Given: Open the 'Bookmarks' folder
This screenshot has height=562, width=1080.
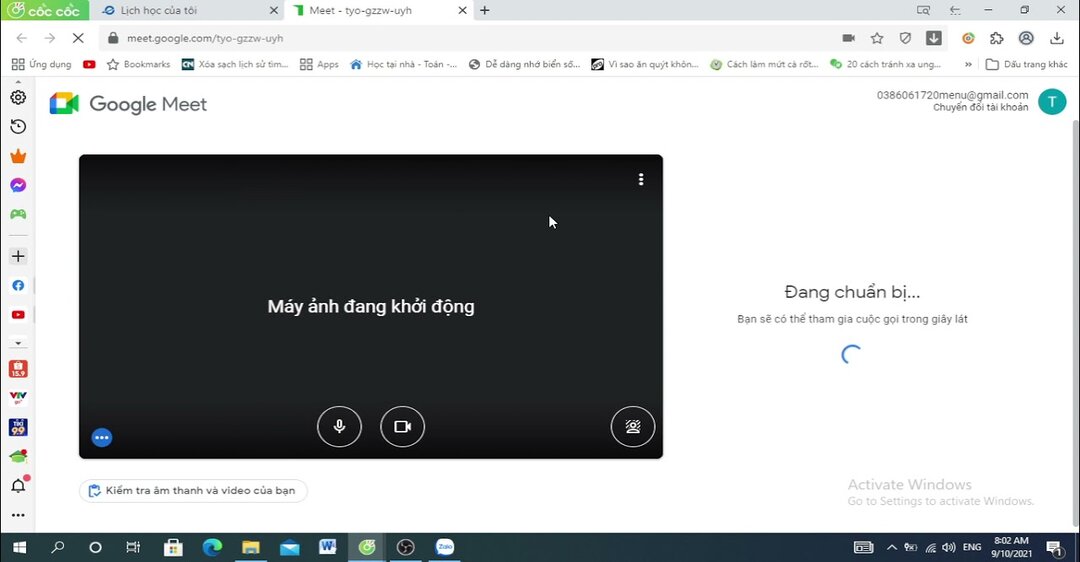Looking at the screenshot, I should pyautogui.click(x=138, y=64).
